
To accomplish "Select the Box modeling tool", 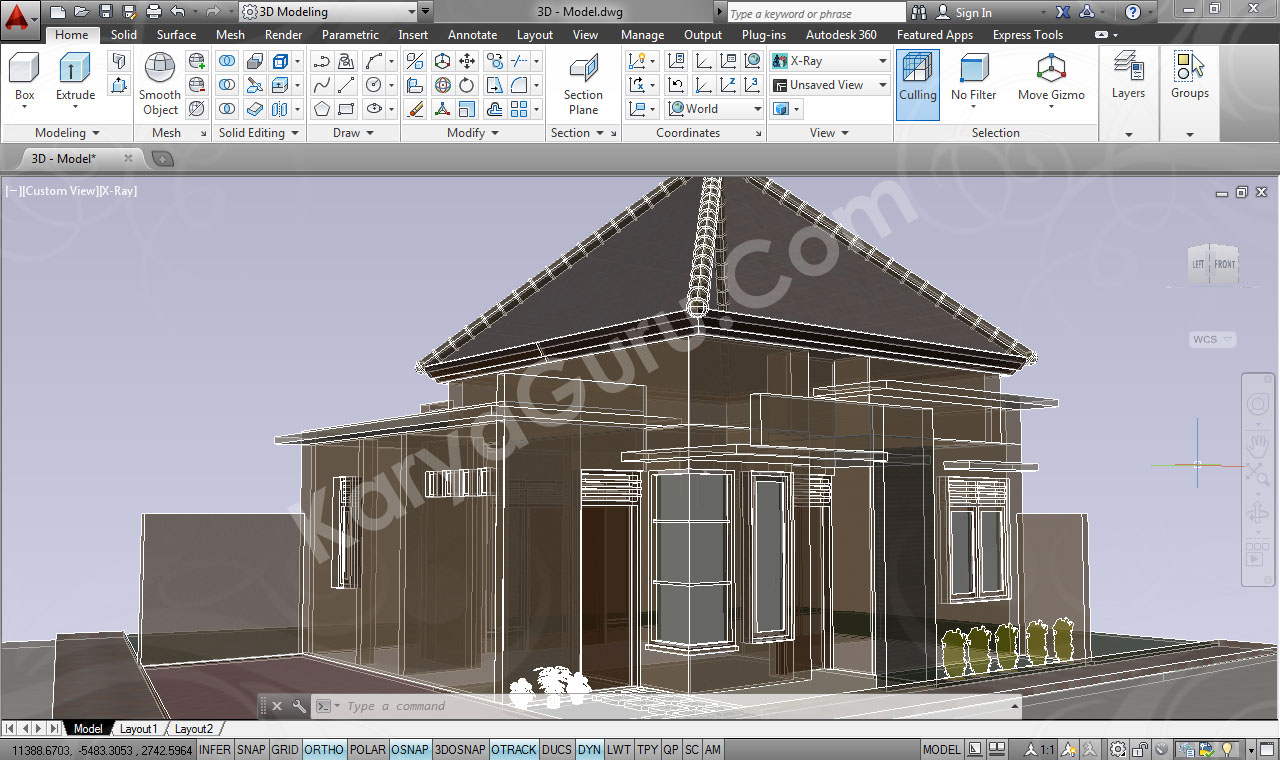I will 24,70.
